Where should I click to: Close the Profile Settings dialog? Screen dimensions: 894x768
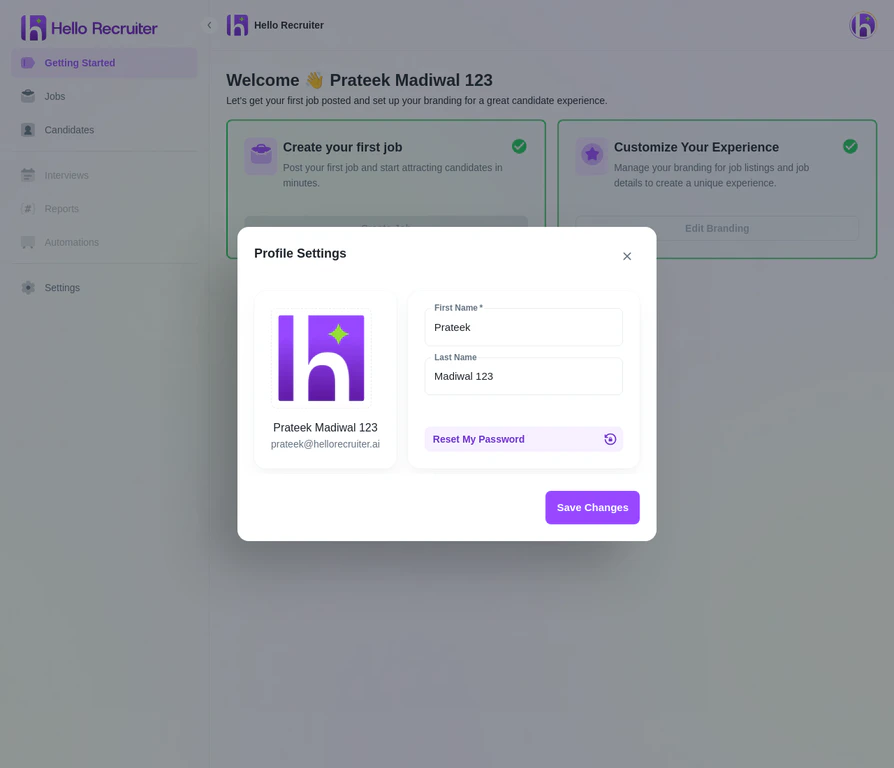click(x=627, y=256)
